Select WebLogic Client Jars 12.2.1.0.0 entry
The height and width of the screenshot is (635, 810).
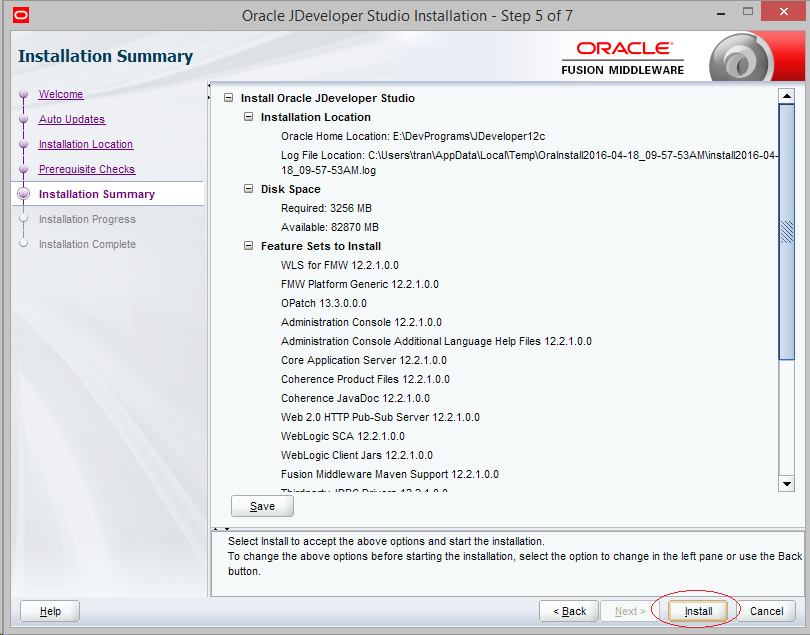[x=356, y=455]
